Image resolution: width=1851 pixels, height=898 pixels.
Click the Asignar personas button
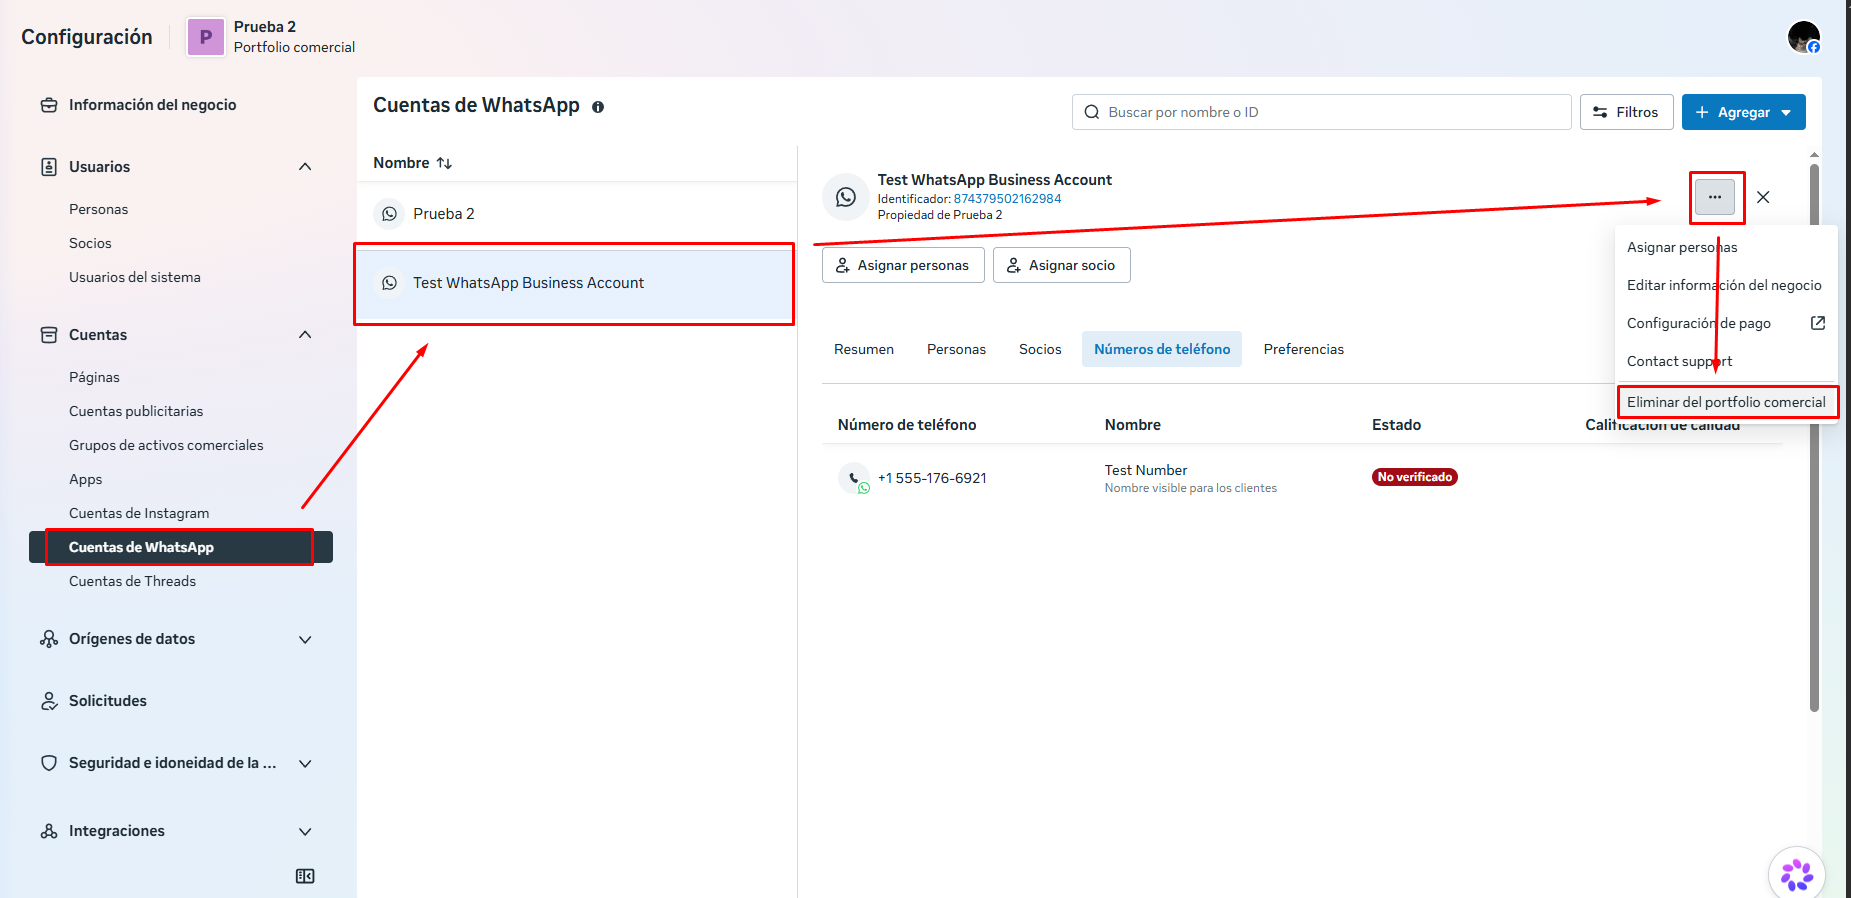coord(903,265)
